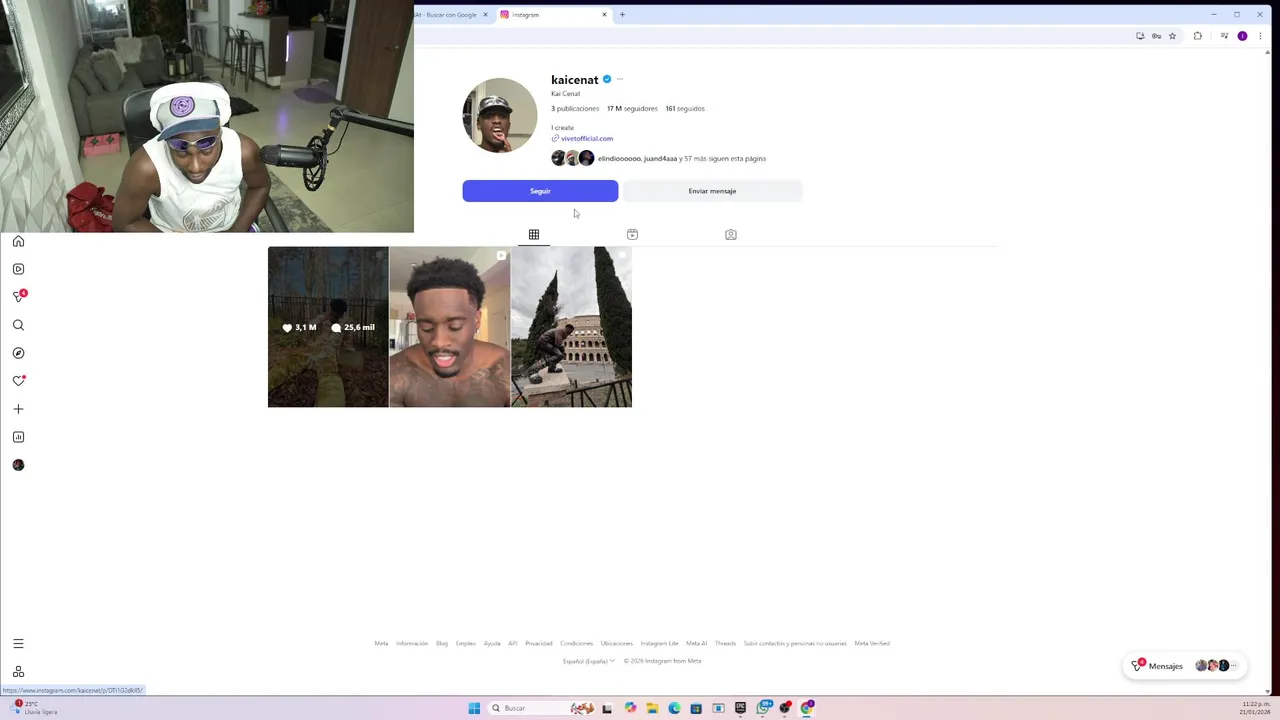
Task: Open Reels icon in Instagram sidebar
Action: (x=18, y=269)
